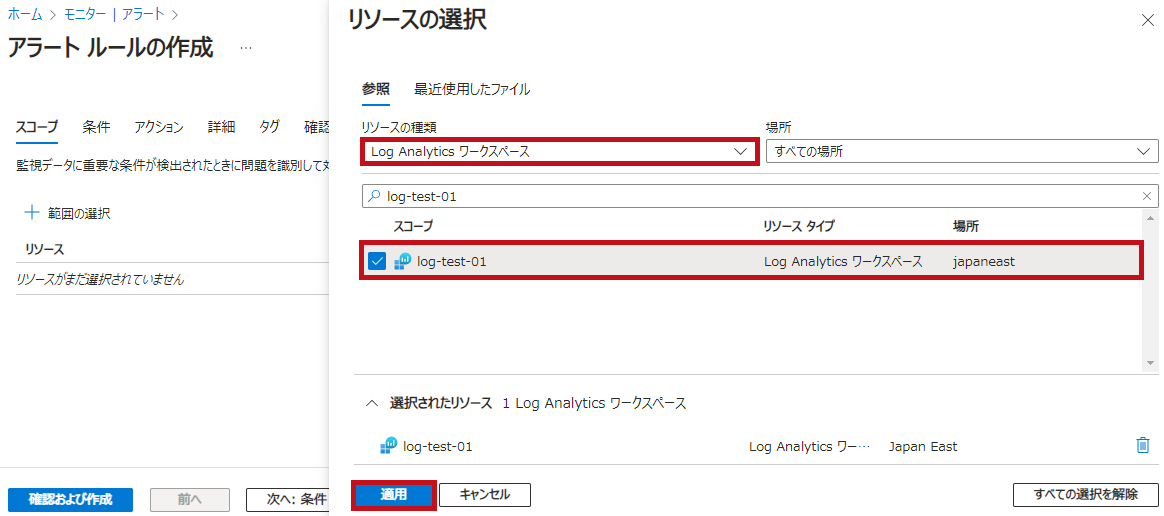Collapse the 選択されたリソース section

[x=372, y=403]
